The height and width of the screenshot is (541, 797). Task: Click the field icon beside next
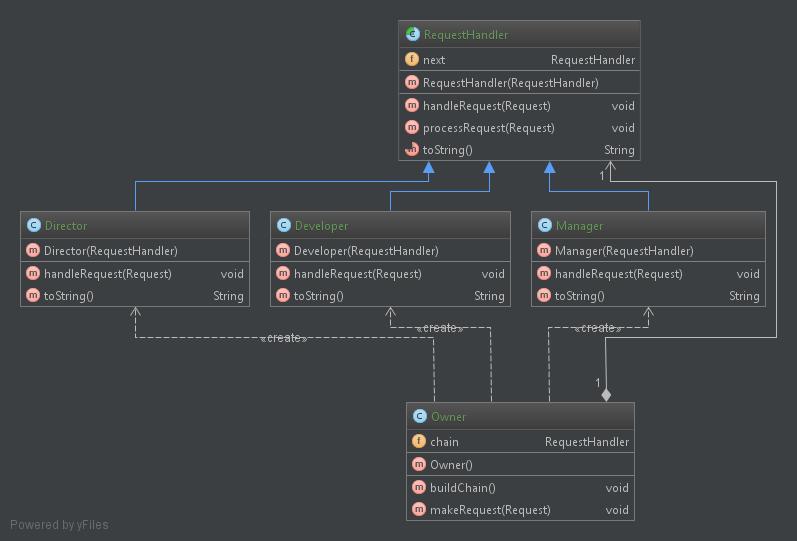[x=412, y=59]
